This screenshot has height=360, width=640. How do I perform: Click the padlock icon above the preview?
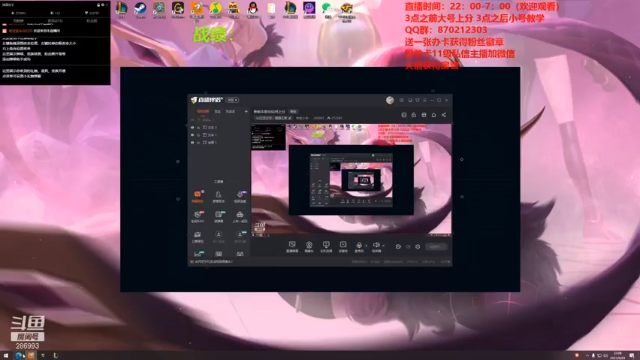pyautogui.click(x=413, y=115)
